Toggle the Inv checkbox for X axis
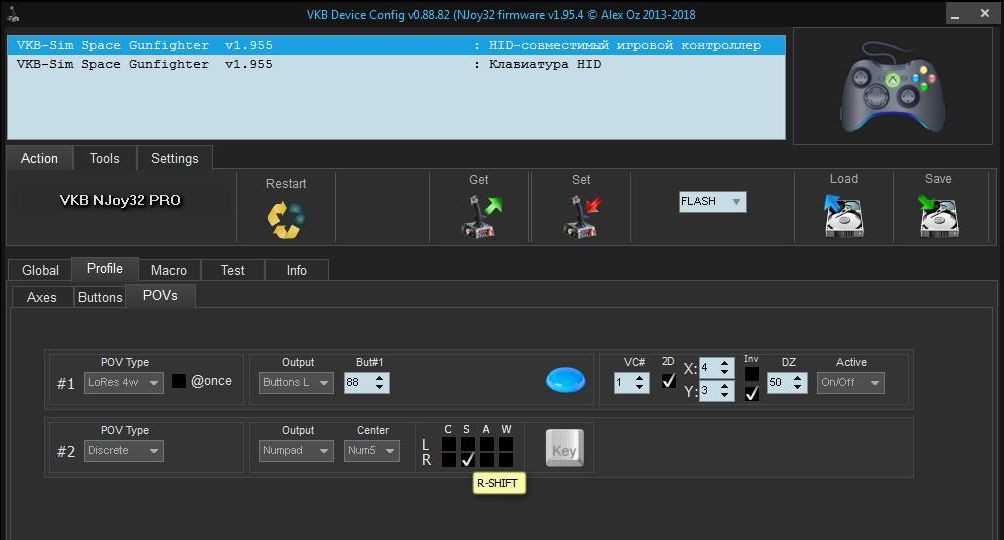The width and height of the screenshot is (1004, 540). (x=752, y=373)
